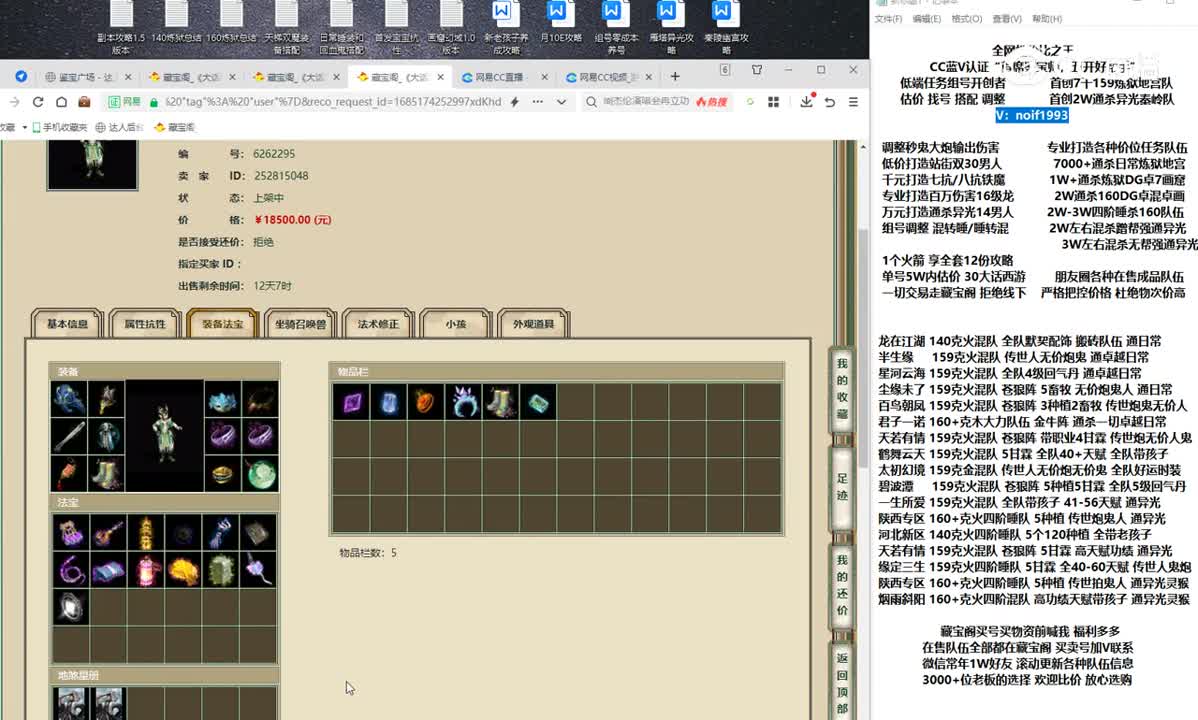The width and height of the screenshot is (1198, 720).
Task: Click the purple card inventory item
Action: pyautogui.click(x=352, y=402)
